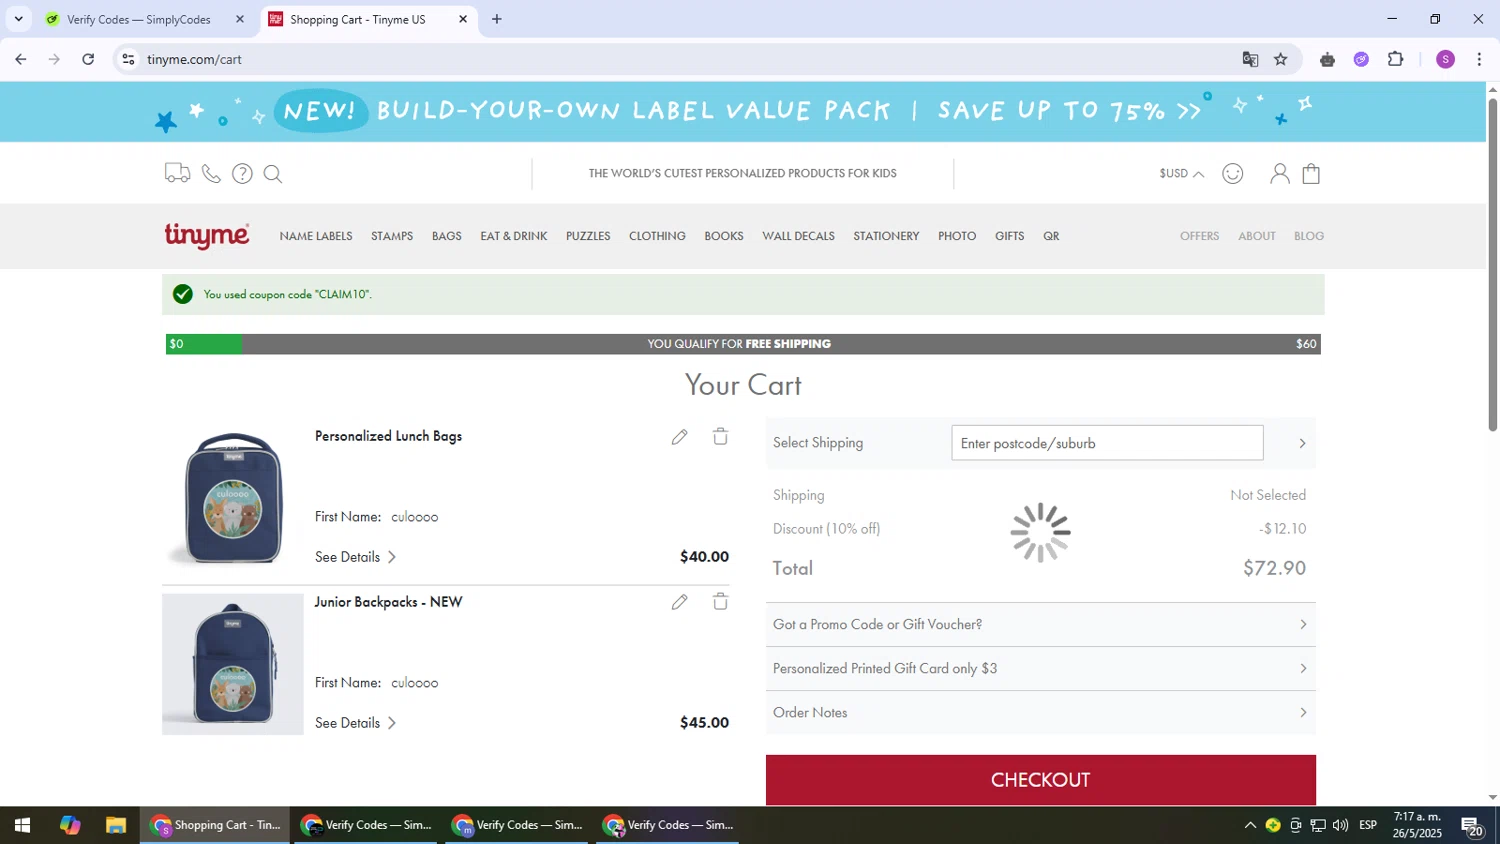Open the CLOTHING menu
Screen dimensions: 1500x844
coord(657,236)
